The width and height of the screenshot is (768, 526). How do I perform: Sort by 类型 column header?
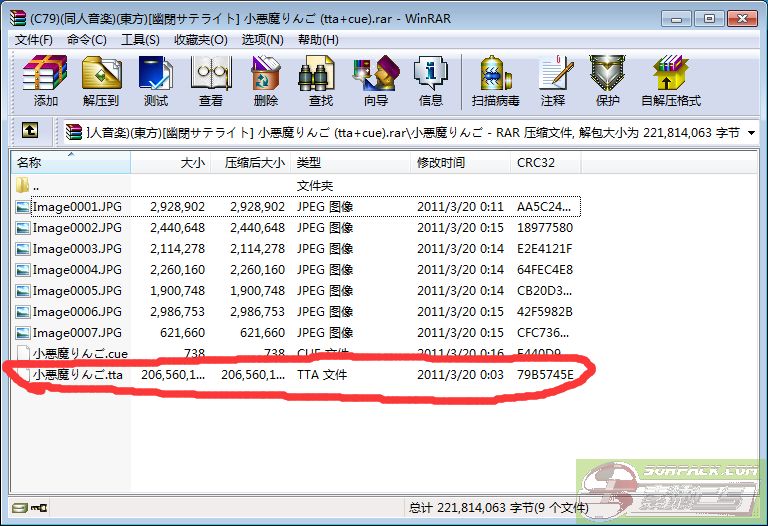point(351,162)
